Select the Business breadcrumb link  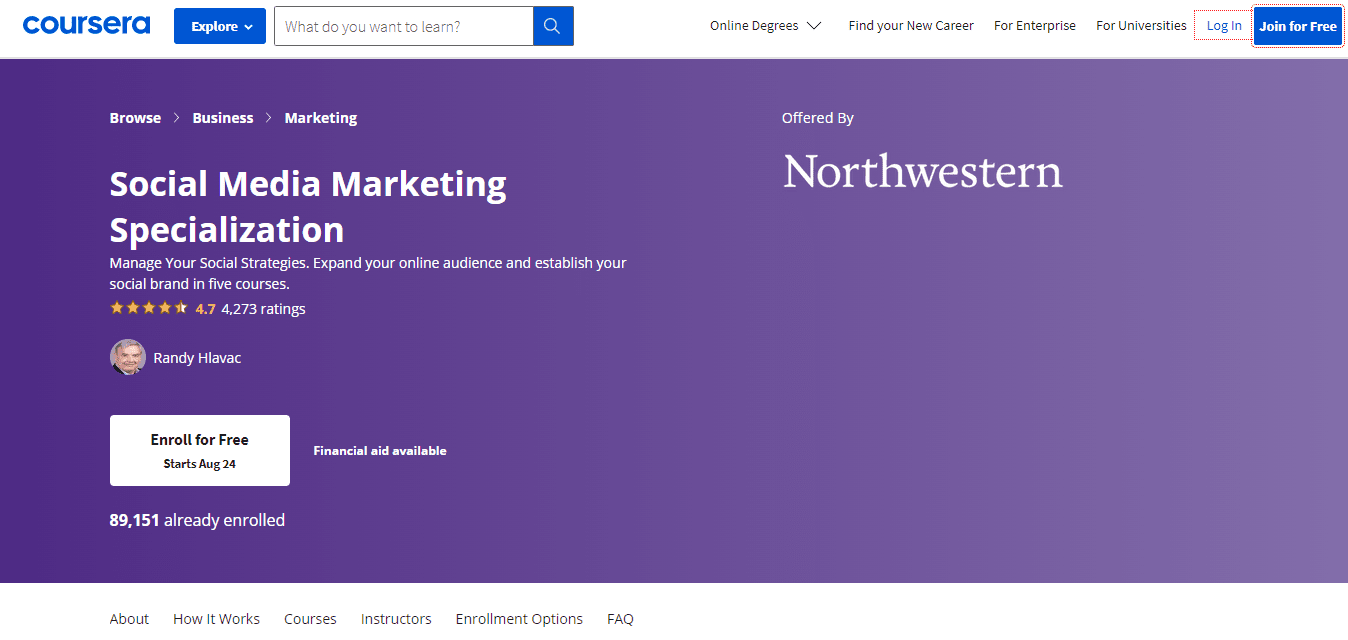coord(222,118)
